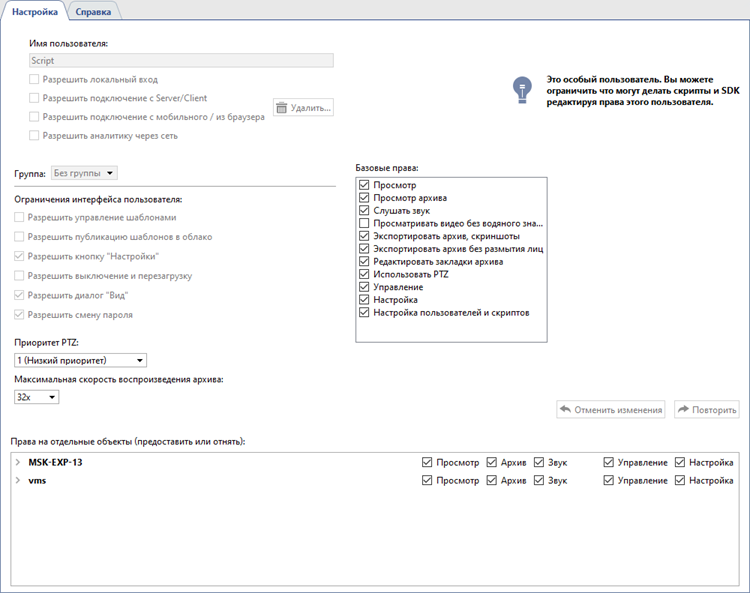
Task: Enable viewing video without watermark checkbox
Action: tap(364, 223)
